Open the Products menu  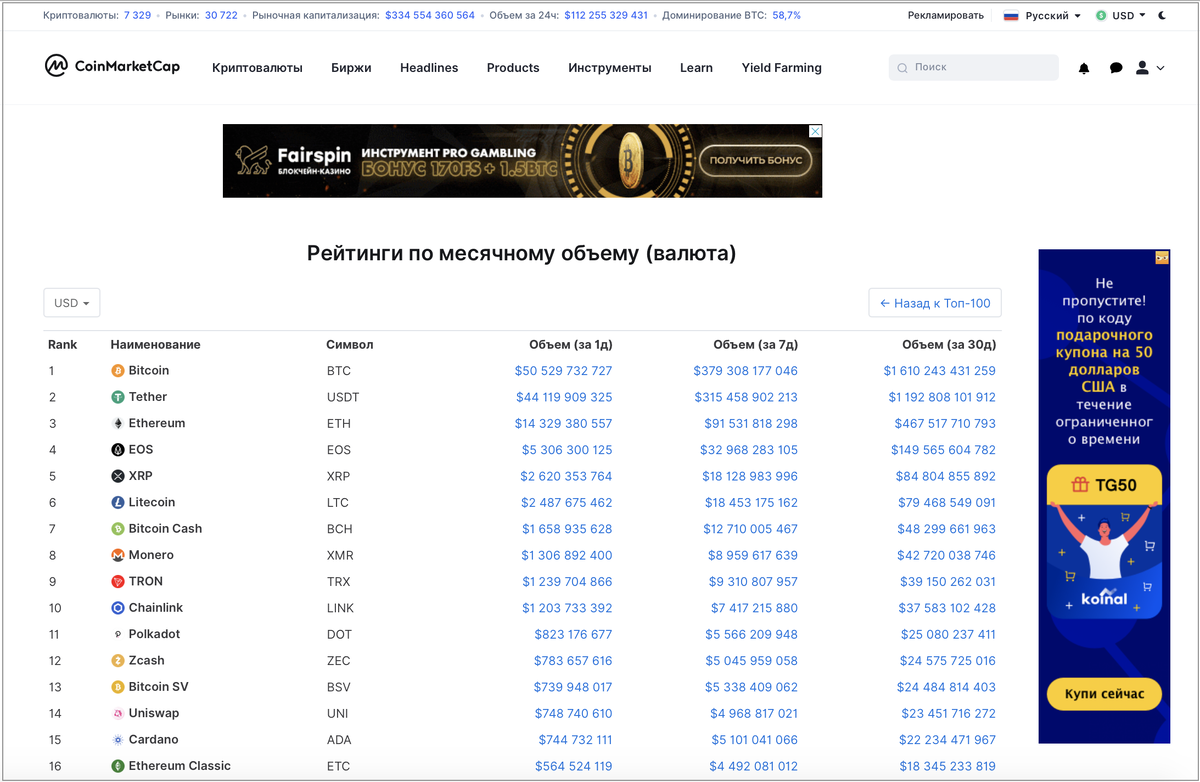pos(513,68)
